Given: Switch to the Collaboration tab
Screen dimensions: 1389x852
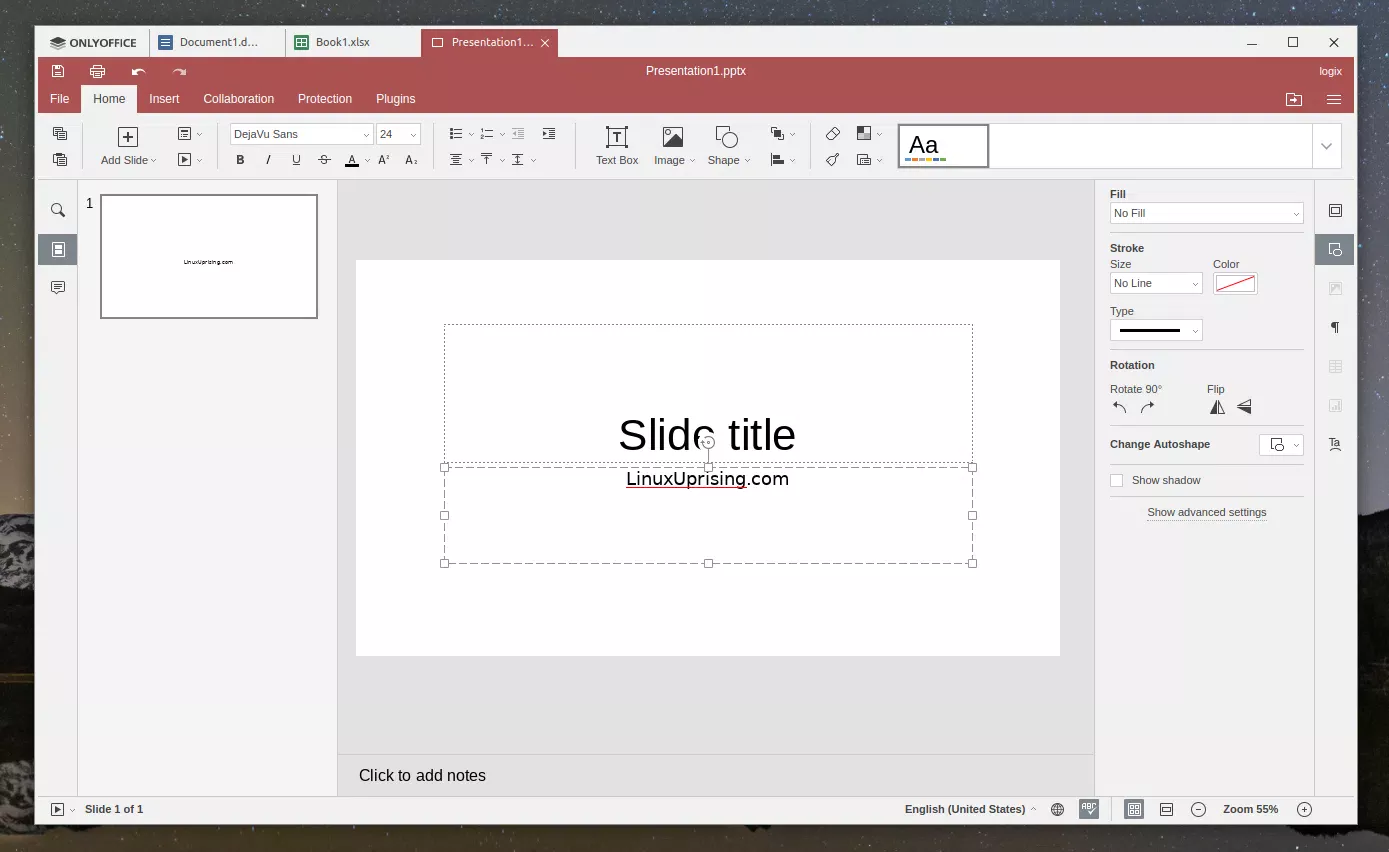Looking at the screenshot, I should pyautogui.click(x=238, y=99).
